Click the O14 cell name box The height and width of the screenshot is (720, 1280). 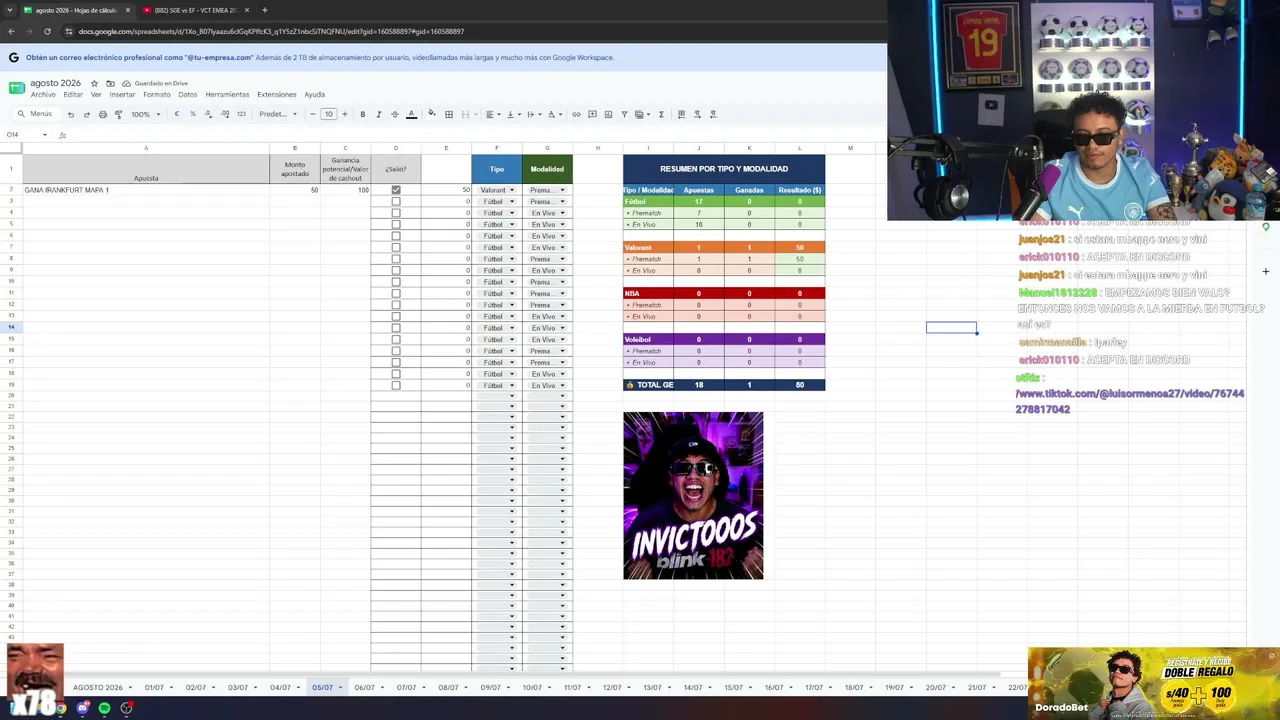(x=27, y=135)
